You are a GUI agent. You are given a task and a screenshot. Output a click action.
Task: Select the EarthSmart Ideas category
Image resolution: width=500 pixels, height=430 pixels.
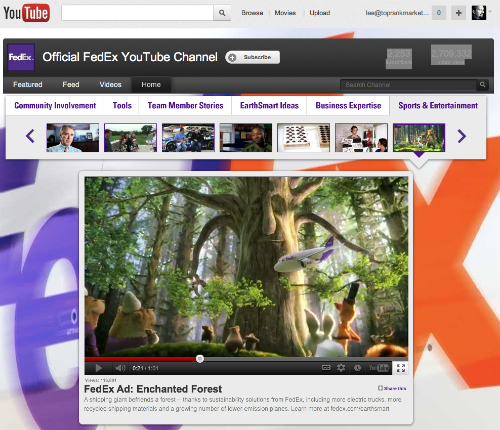click(x=269, y=106)
